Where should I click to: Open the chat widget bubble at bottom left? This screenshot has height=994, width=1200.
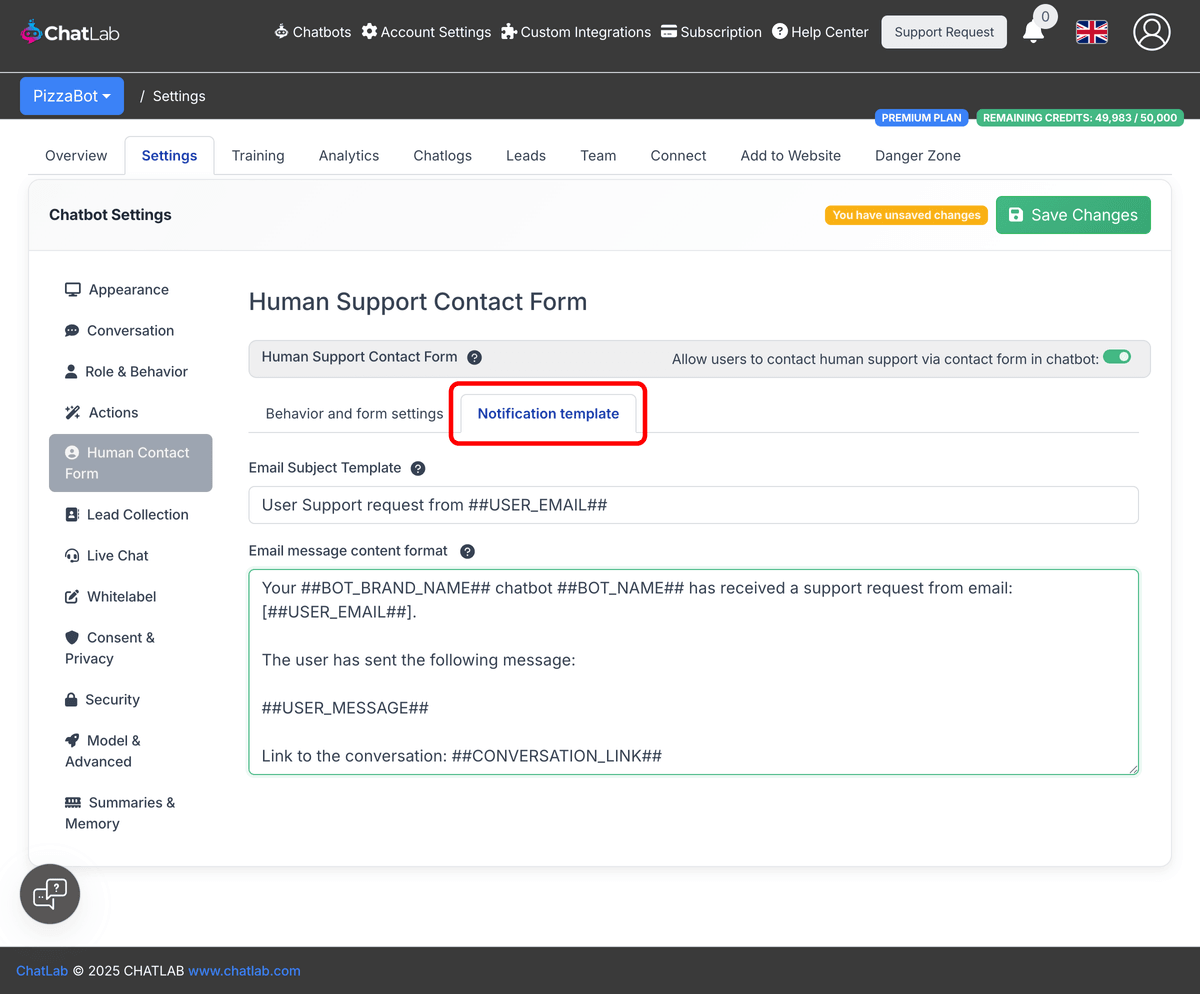pyautogui.click(x=49, y=893)
